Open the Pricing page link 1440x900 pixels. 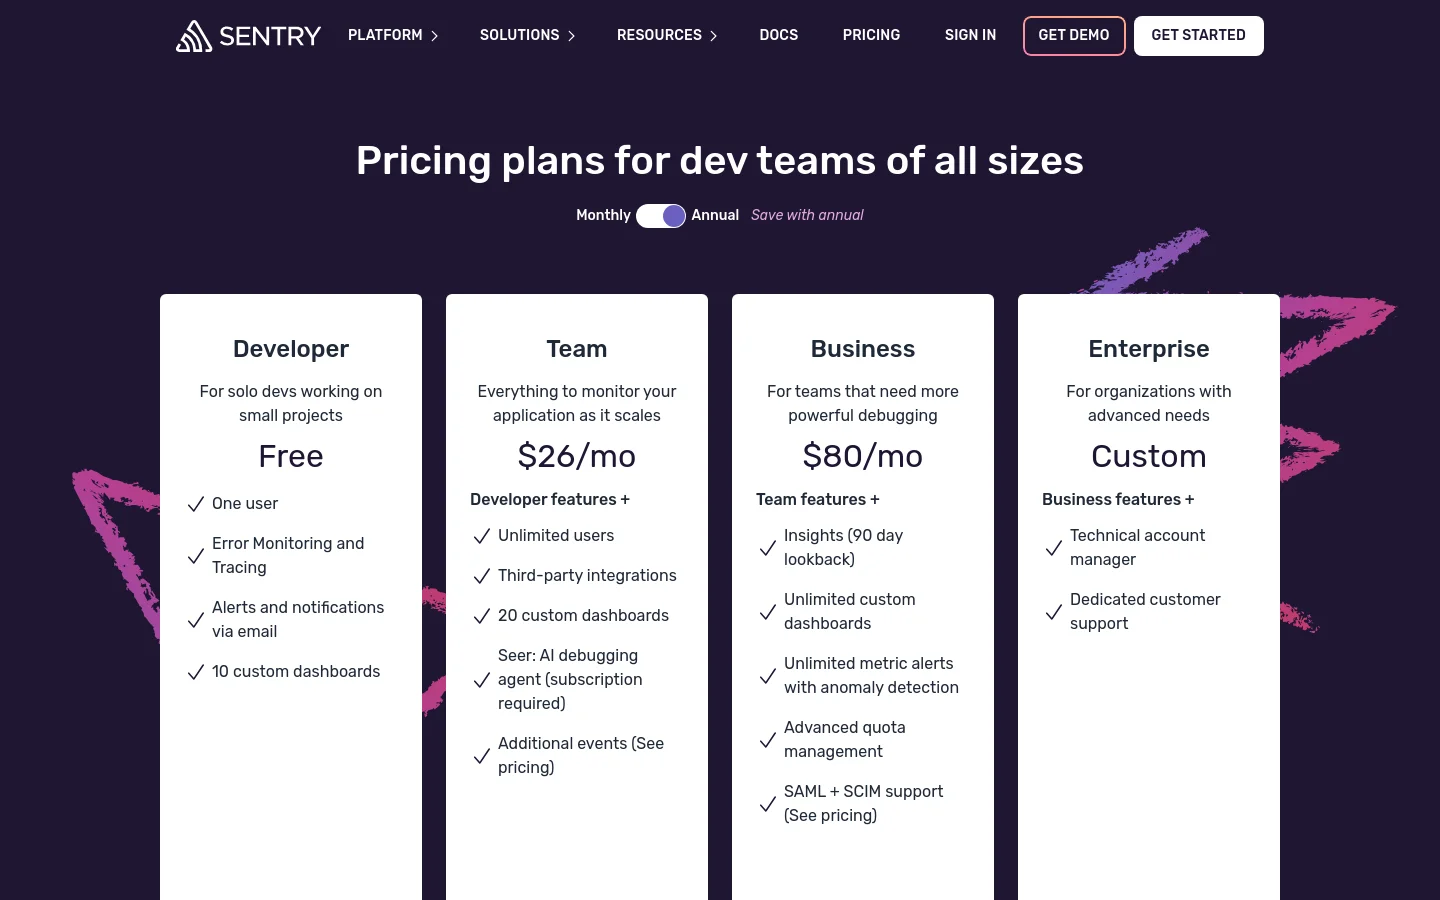click(x=871, y=35)
